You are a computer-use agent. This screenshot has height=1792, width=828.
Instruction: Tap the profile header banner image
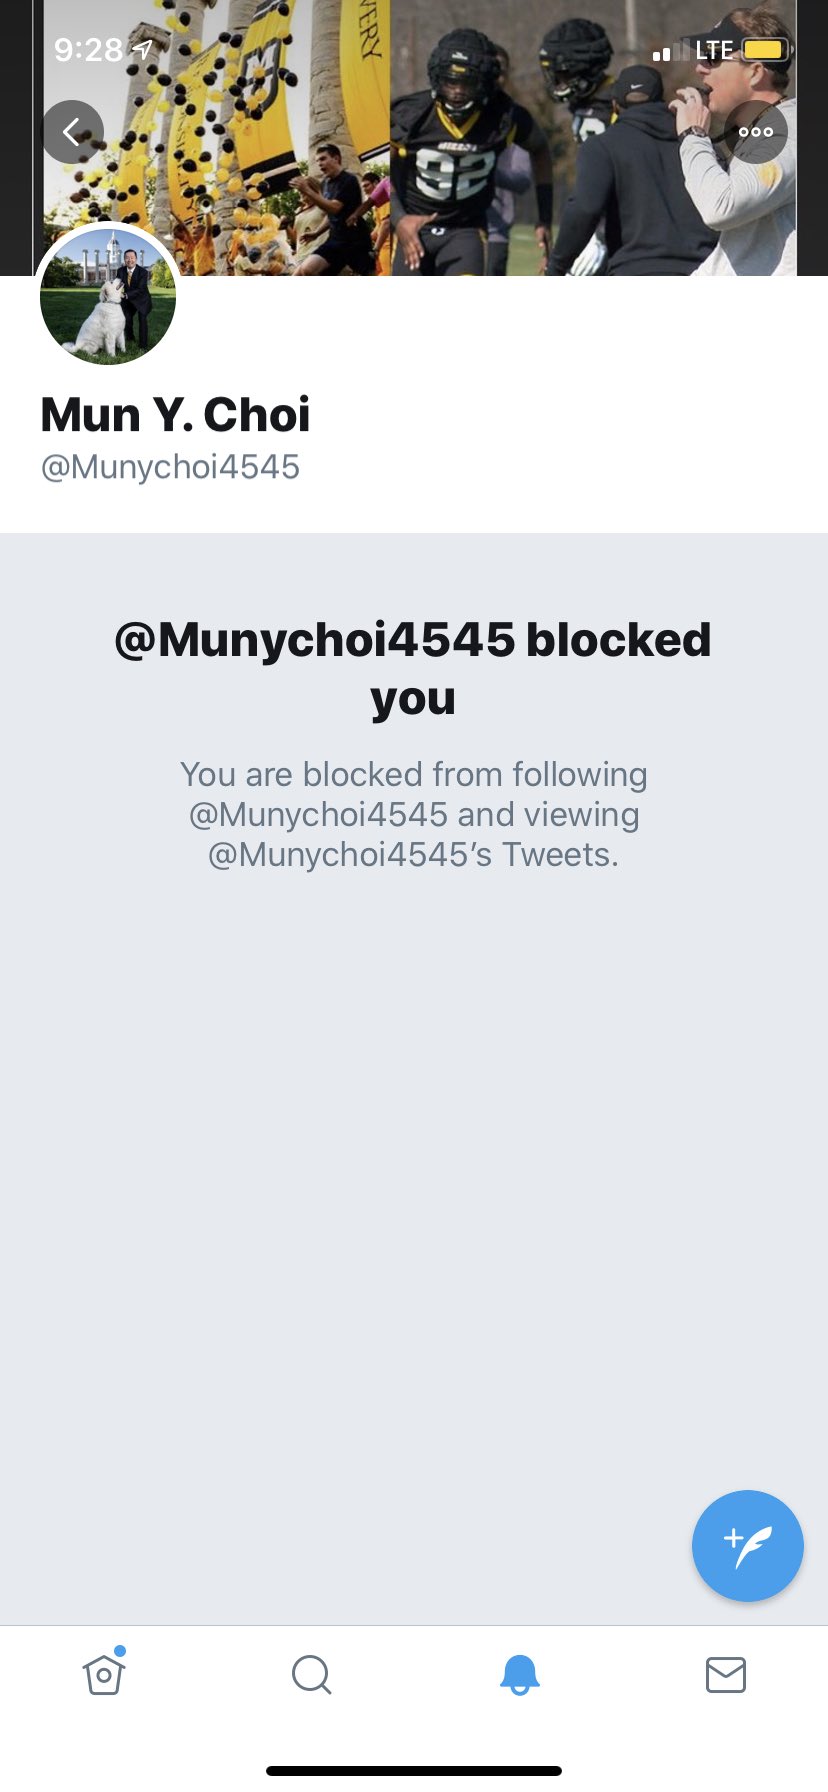(x=414, y=138)
